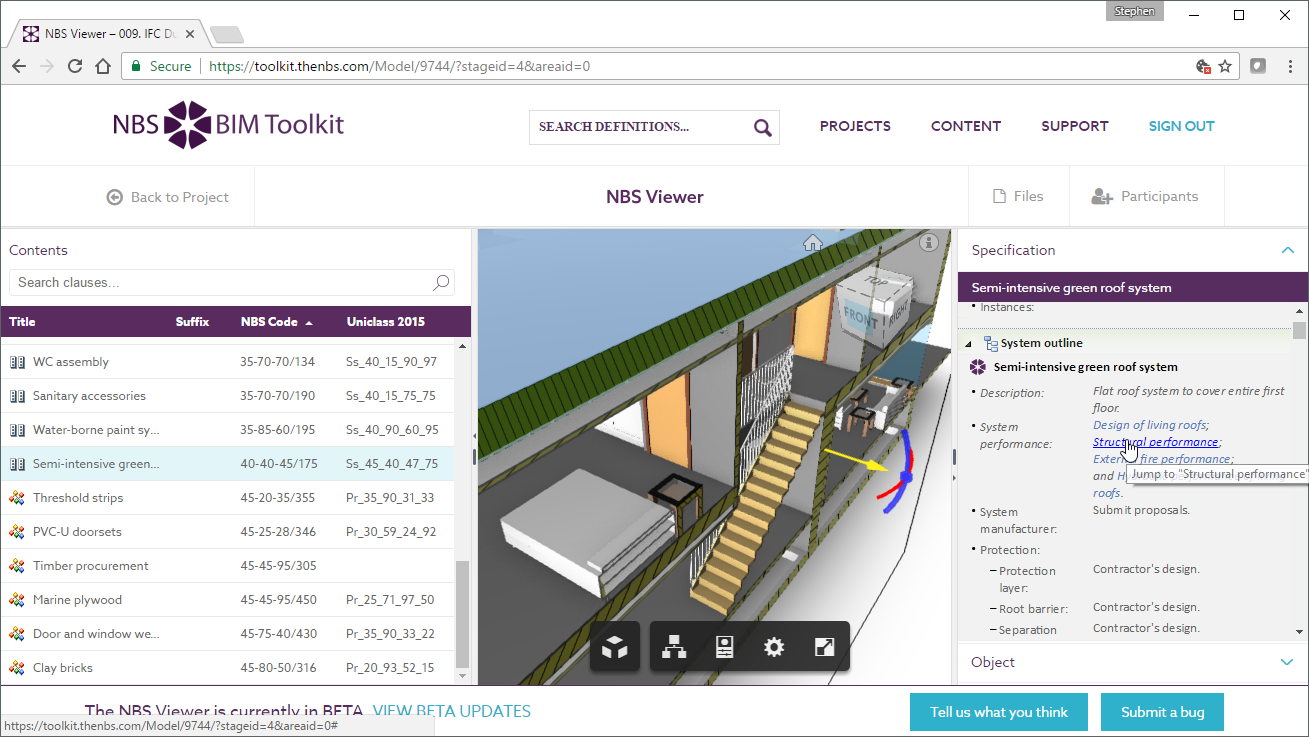Open the CONTENT menu item
The image size is (1309, 737).
[965, 126]
